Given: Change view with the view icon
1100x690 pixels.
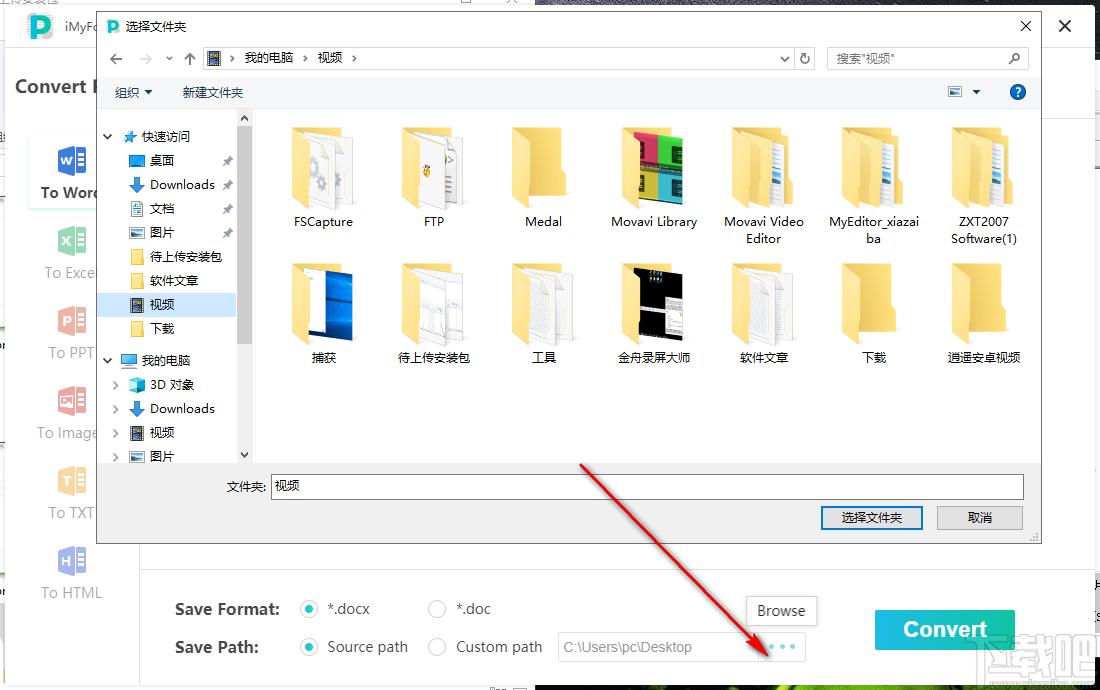Looking at the screenshot, I should point(955,92).
